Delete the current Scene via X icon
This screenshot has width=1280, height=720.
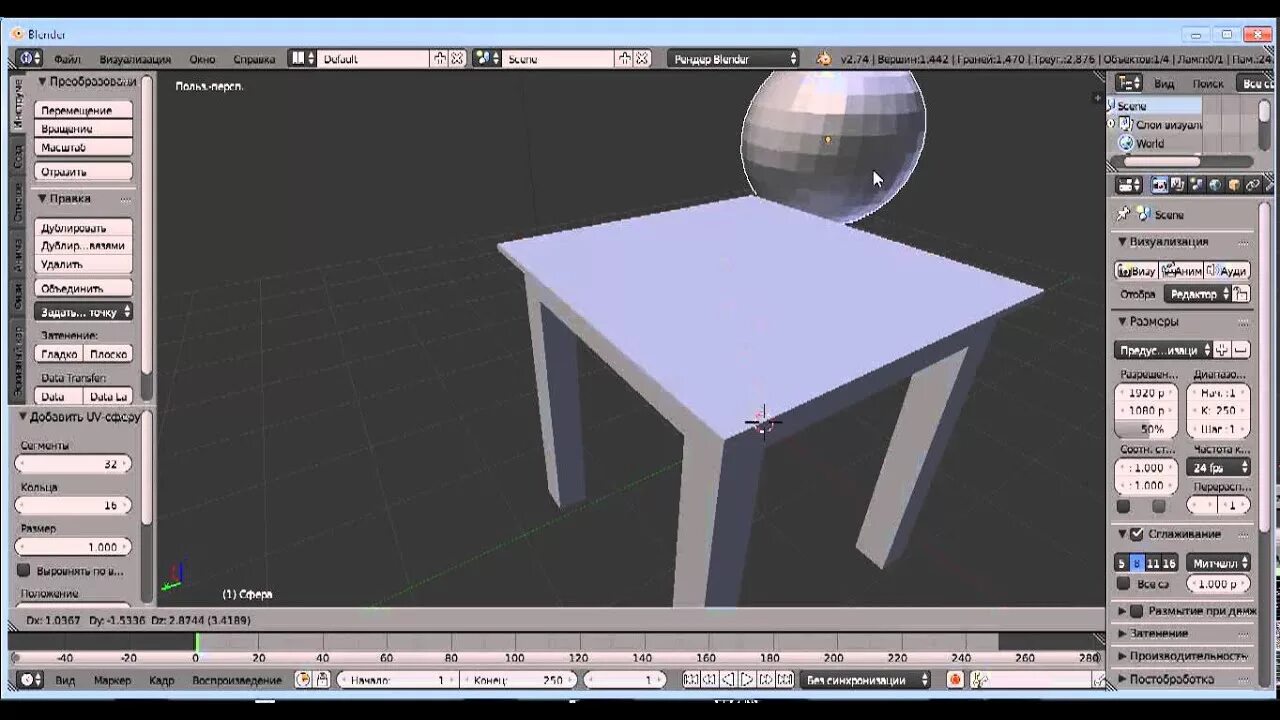tap(641, 59)
